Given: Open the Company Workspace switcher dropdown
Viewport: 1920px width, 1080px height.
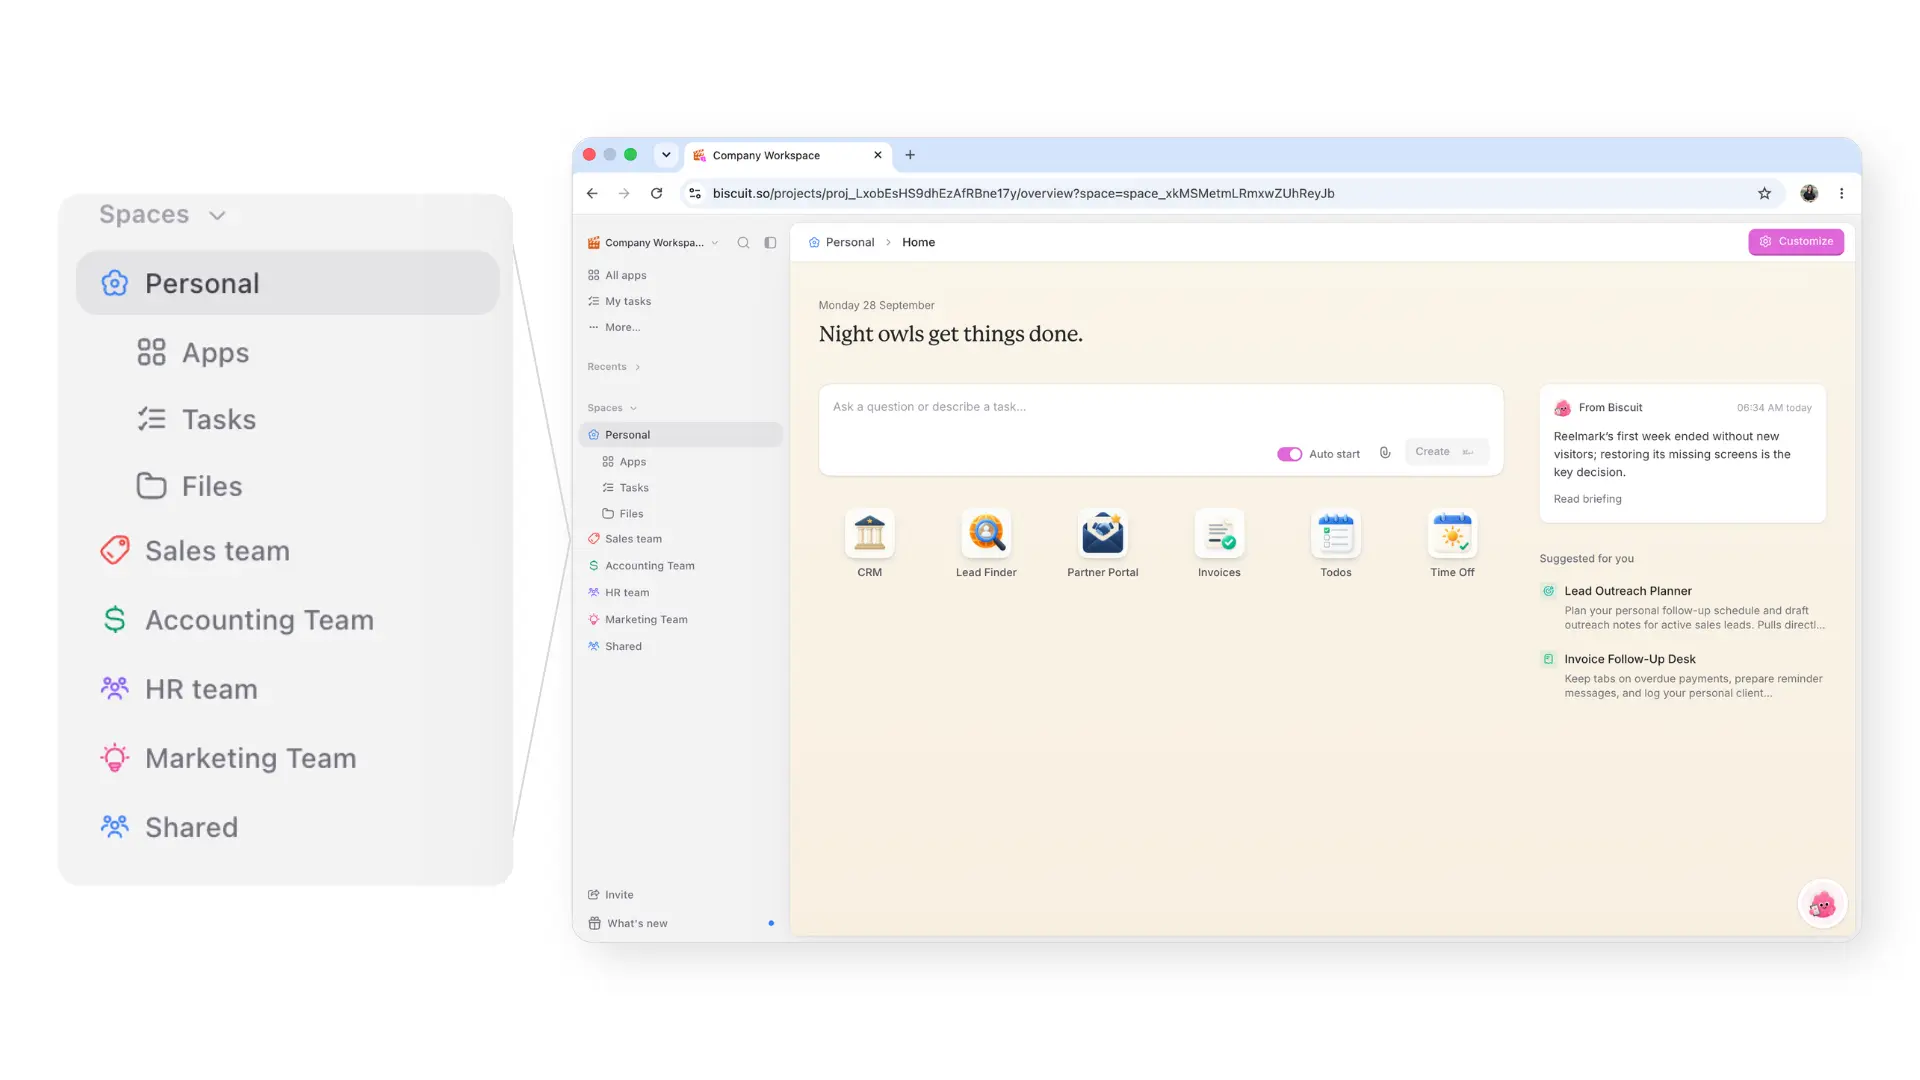Looking at the screenshot, I should pos(653,242).
